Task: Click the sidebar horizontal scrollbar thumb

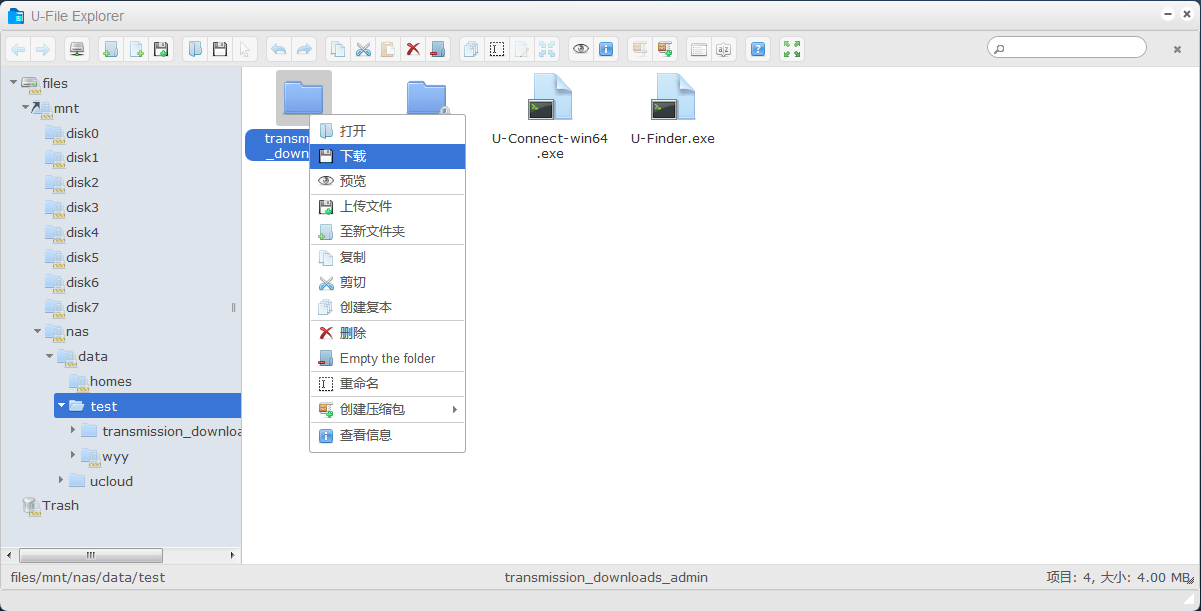Action: [90, 555]
